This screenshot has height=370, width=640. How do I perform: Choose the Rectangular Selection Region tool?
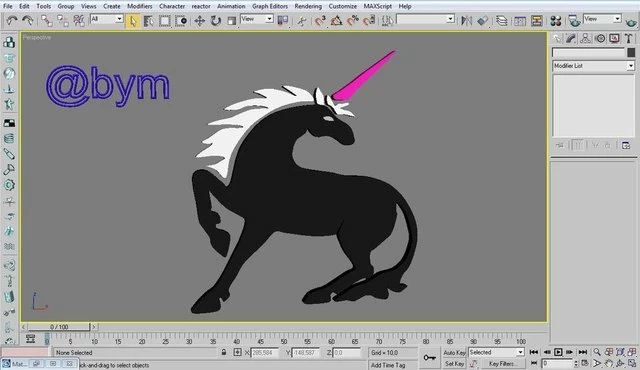pyautogui.click(x=164, y=21)
